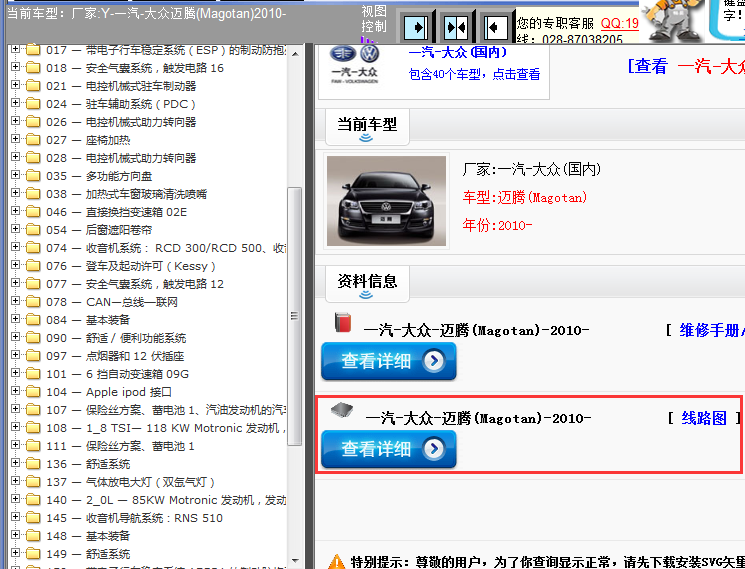Click the gray wiring diagram device icon
The height and width of the screenshot is (569, 745).
coord(342,409)
